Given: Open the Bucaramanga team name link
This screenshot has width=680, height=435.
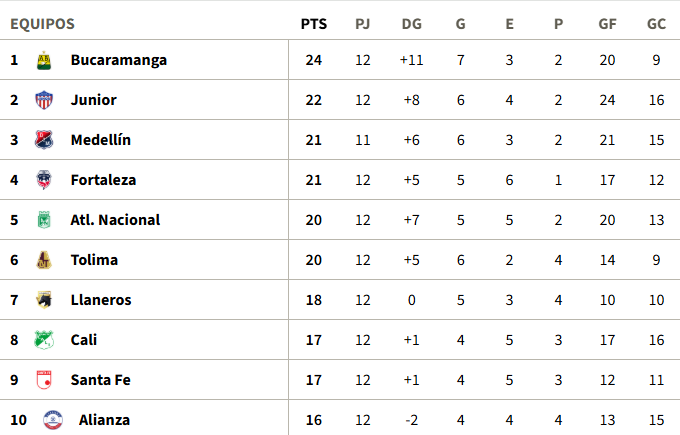Looking at the screenshot, I should tap(118, 60).
